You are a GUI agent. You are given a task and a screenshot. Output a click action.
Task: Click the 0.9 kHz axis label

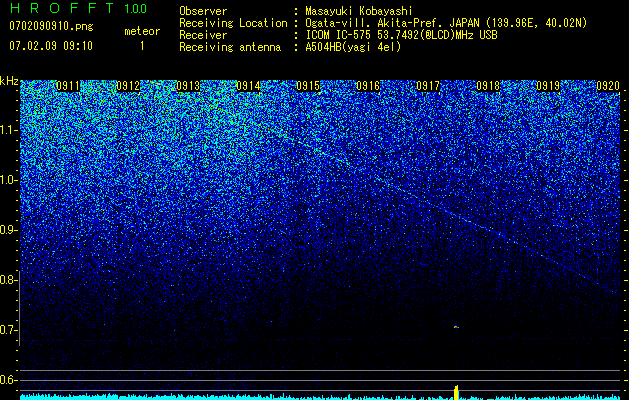[x=7, y=230]
